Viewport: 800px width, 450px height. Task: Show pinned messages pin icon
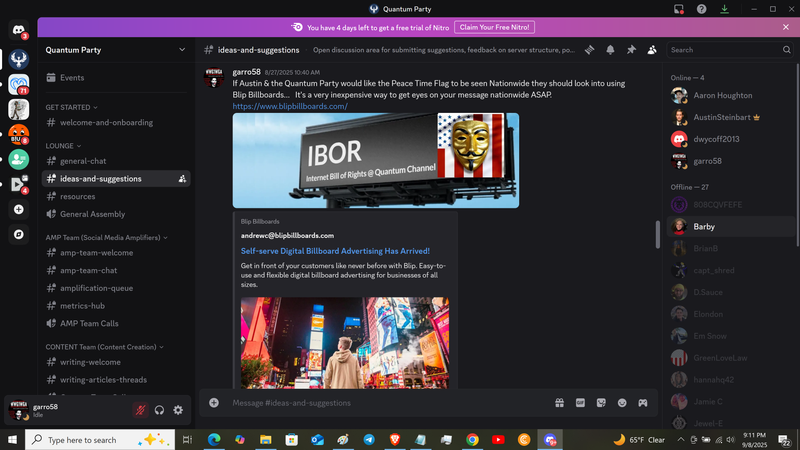(x=631, y=50)
